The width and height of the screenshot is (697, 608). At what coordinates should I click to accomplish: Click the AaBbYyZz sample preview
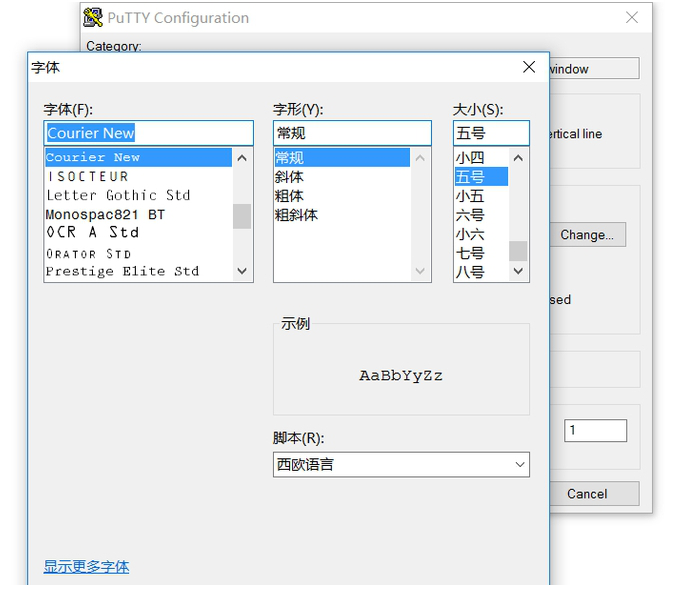(x=401, y=376)
